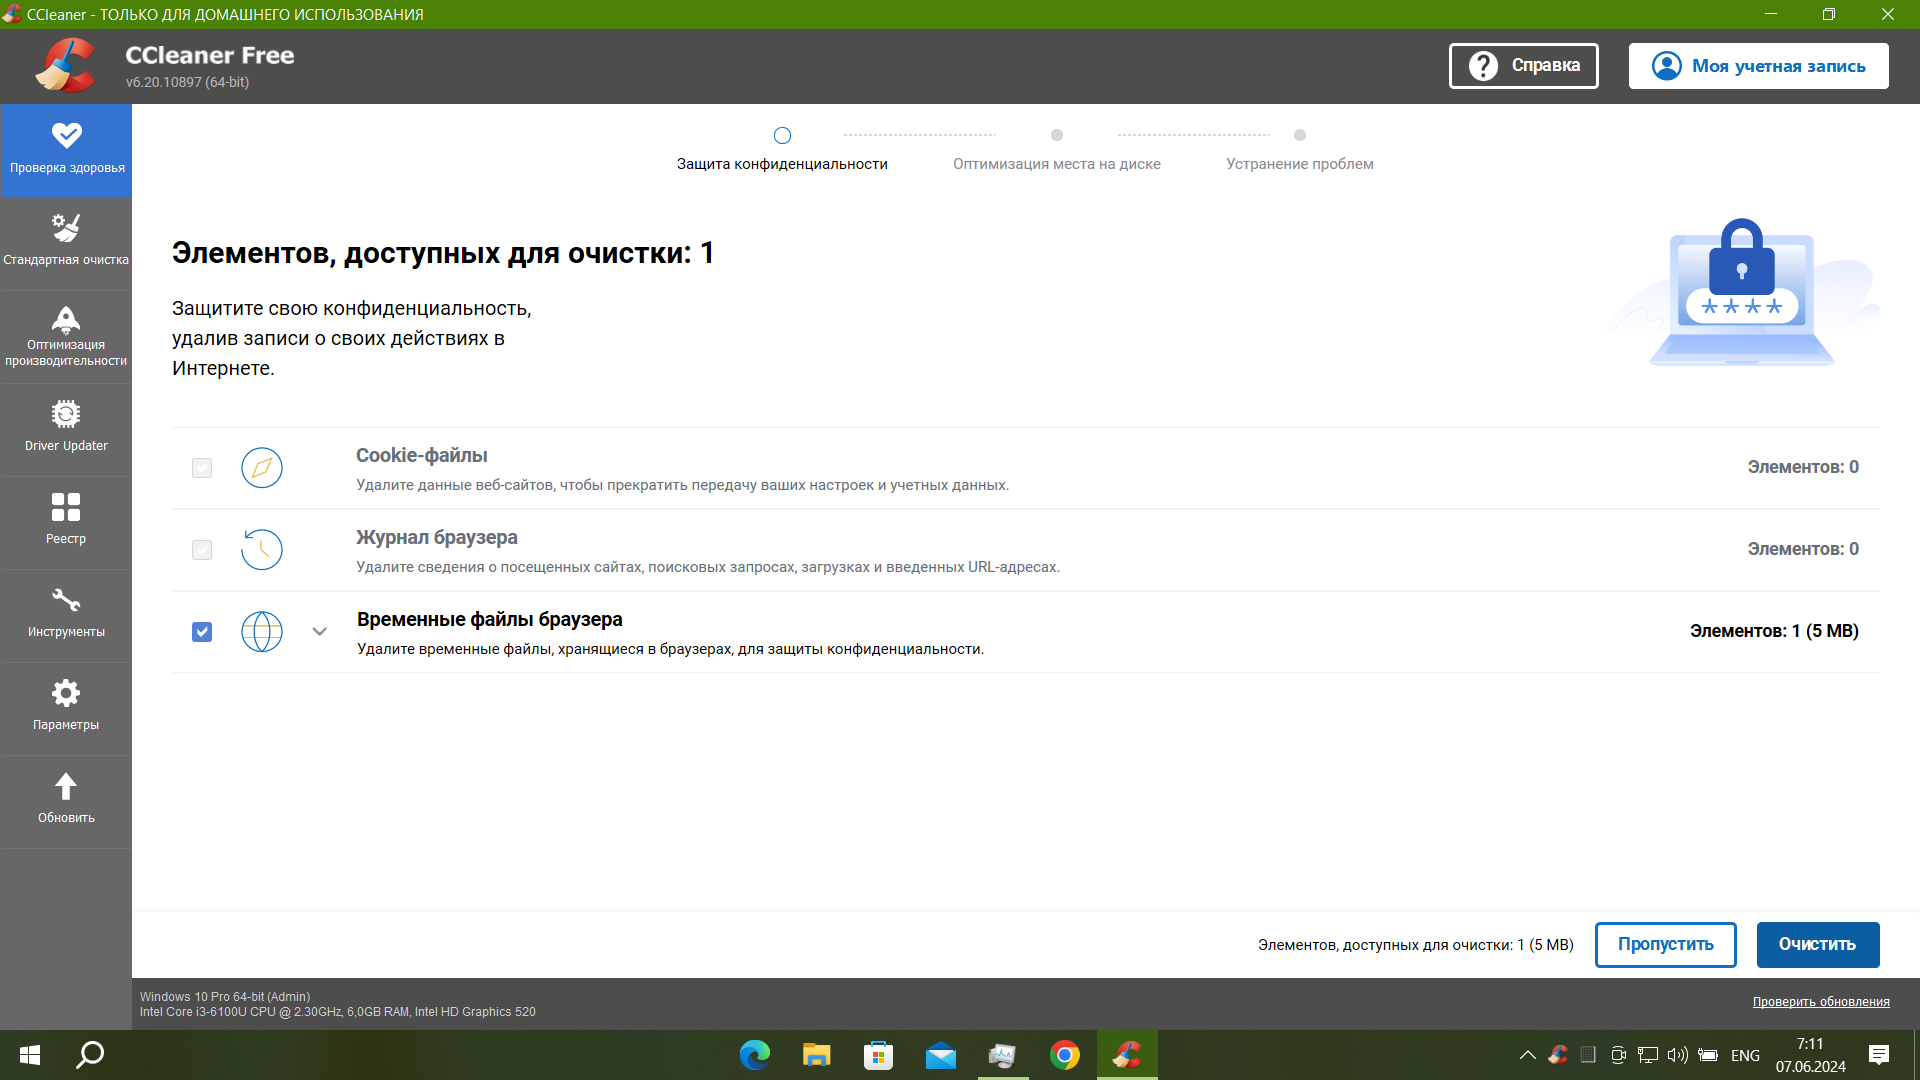Click the Cookie-файлы 'Элементов: 0' value

pyautogui.click(x=1803, y=467)
